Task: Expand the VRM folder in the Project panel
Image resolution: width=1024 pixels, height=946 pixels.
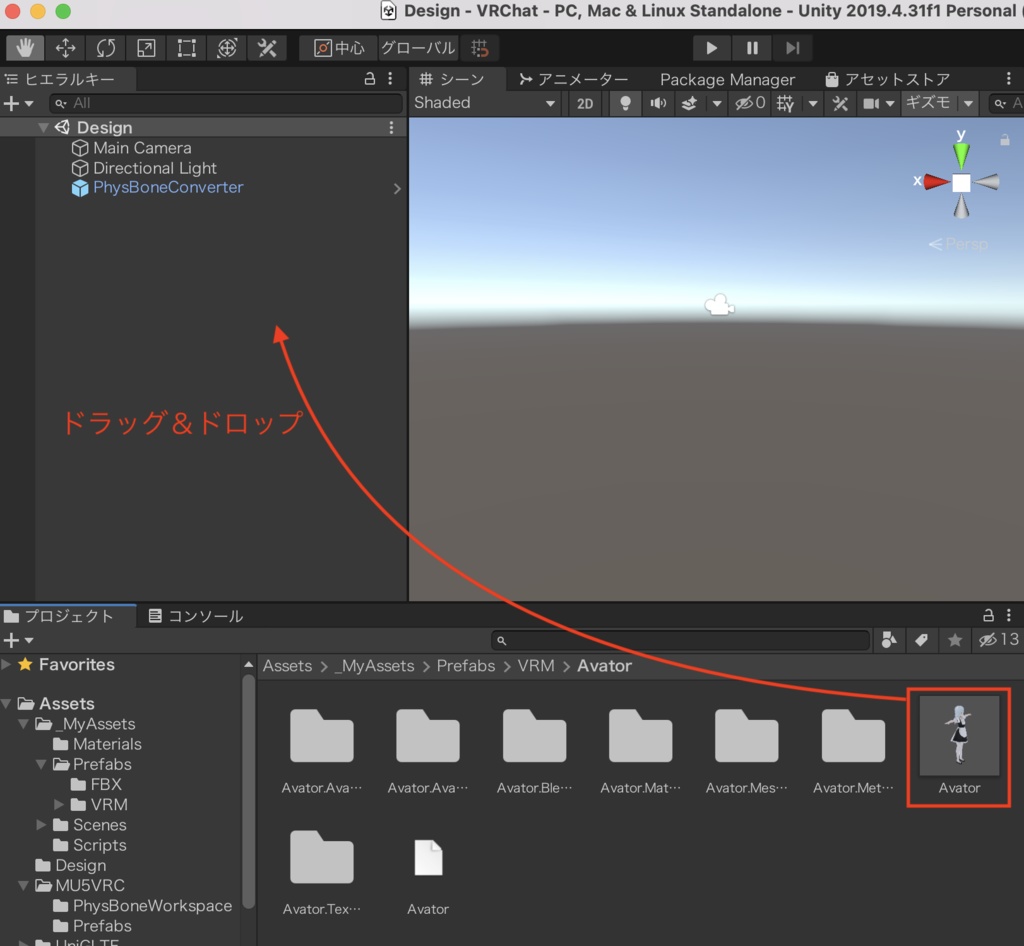Action: click(58, 804)
